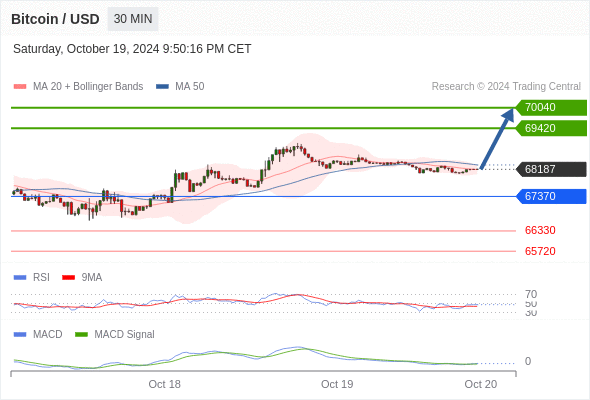Click the red 9MA legend swatch
590x400 pixels.
coord(68,278)
